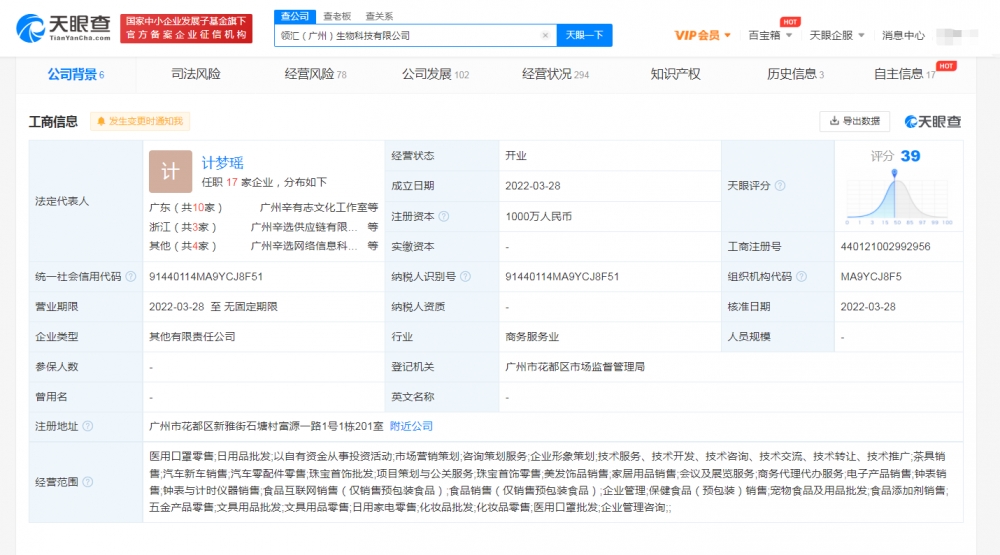
Task: Select registration number 440121002992956
Action: click(x=885, y=246)
